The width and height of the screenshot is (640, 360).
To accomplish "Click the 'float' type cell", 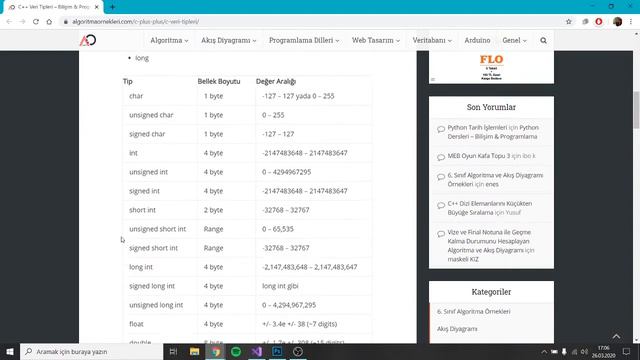I will 136,324.
